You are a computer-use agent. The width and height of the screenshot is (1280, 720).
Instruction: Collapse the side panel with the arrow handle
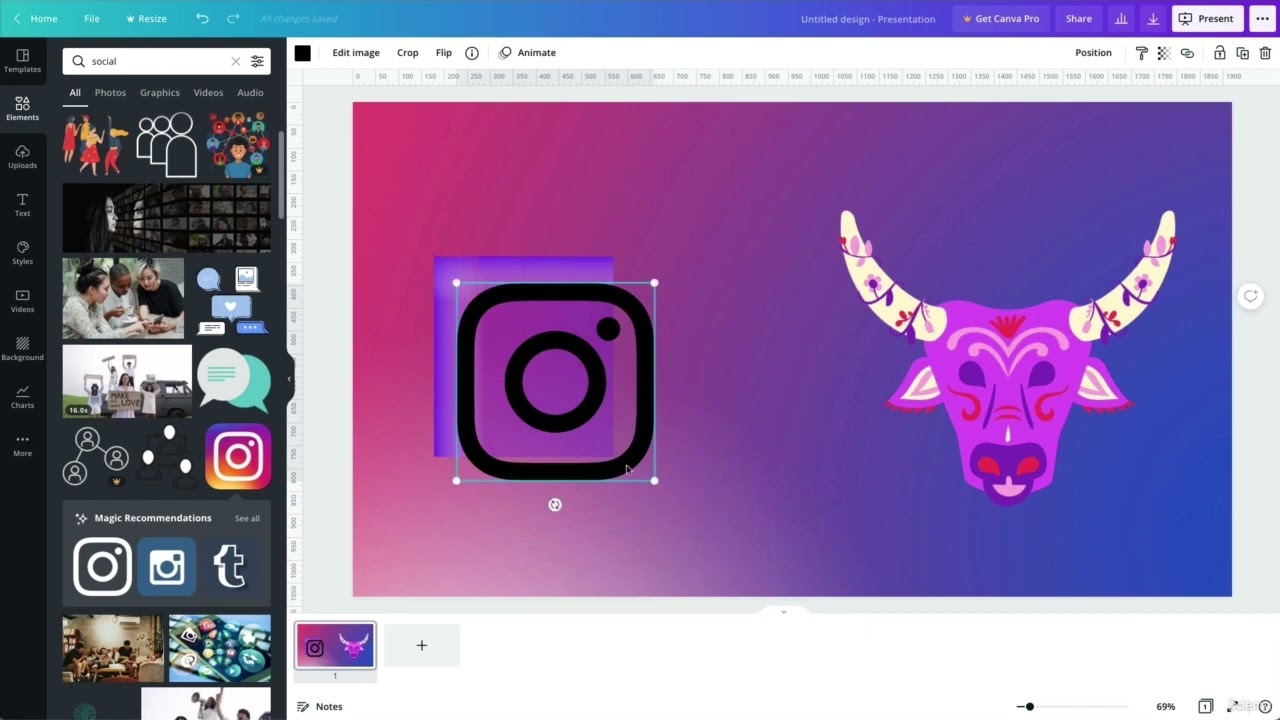[290, 379]
